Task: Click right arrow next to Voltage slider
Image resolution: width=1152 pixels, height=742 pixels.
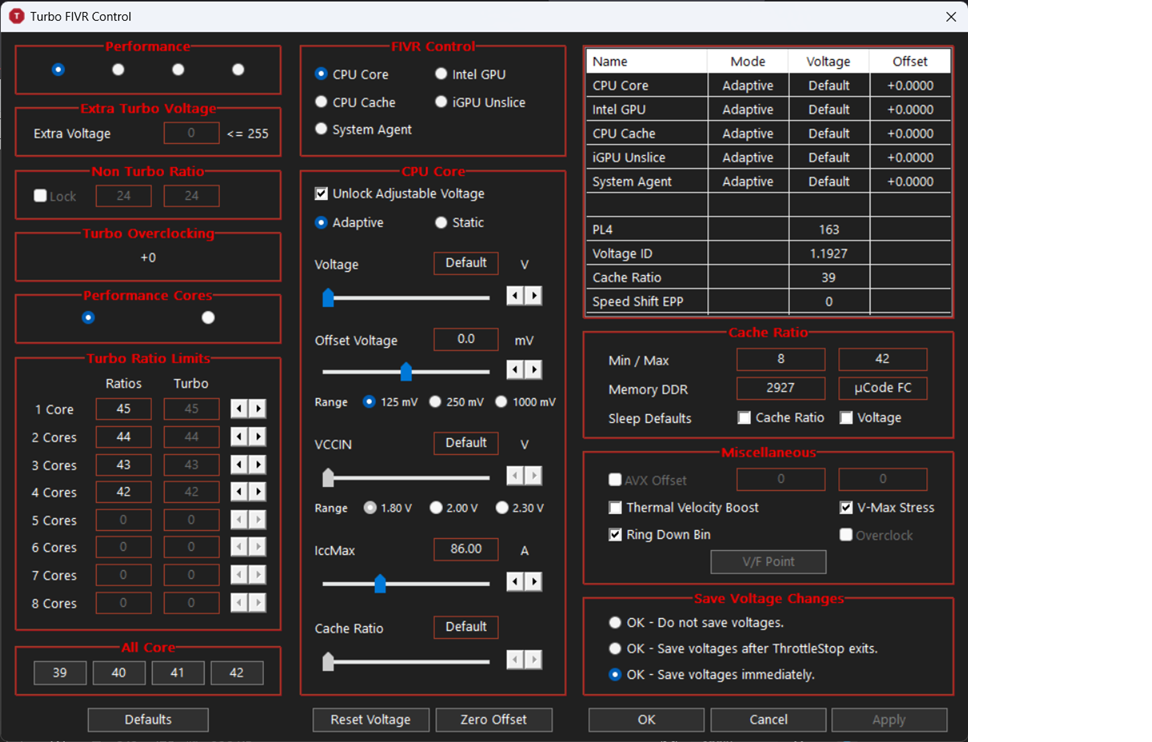Action: pyautogui.click(x=534, y=296)
